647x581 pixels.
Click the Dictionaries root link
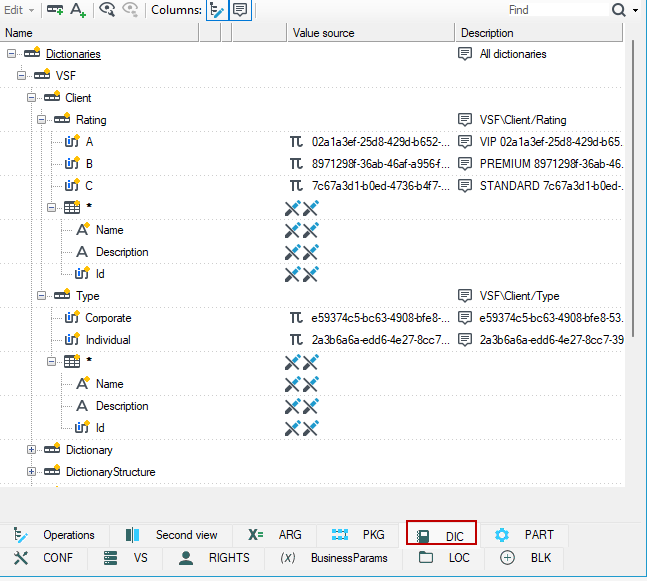73,54
